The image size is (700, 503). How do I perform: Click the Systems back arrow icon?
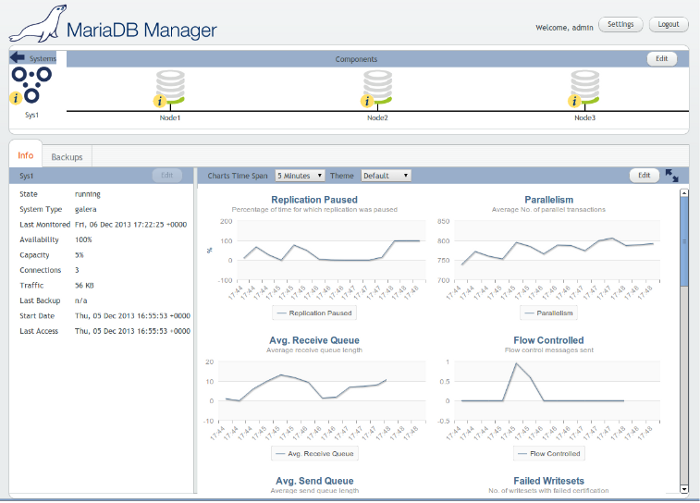point(18,59)
